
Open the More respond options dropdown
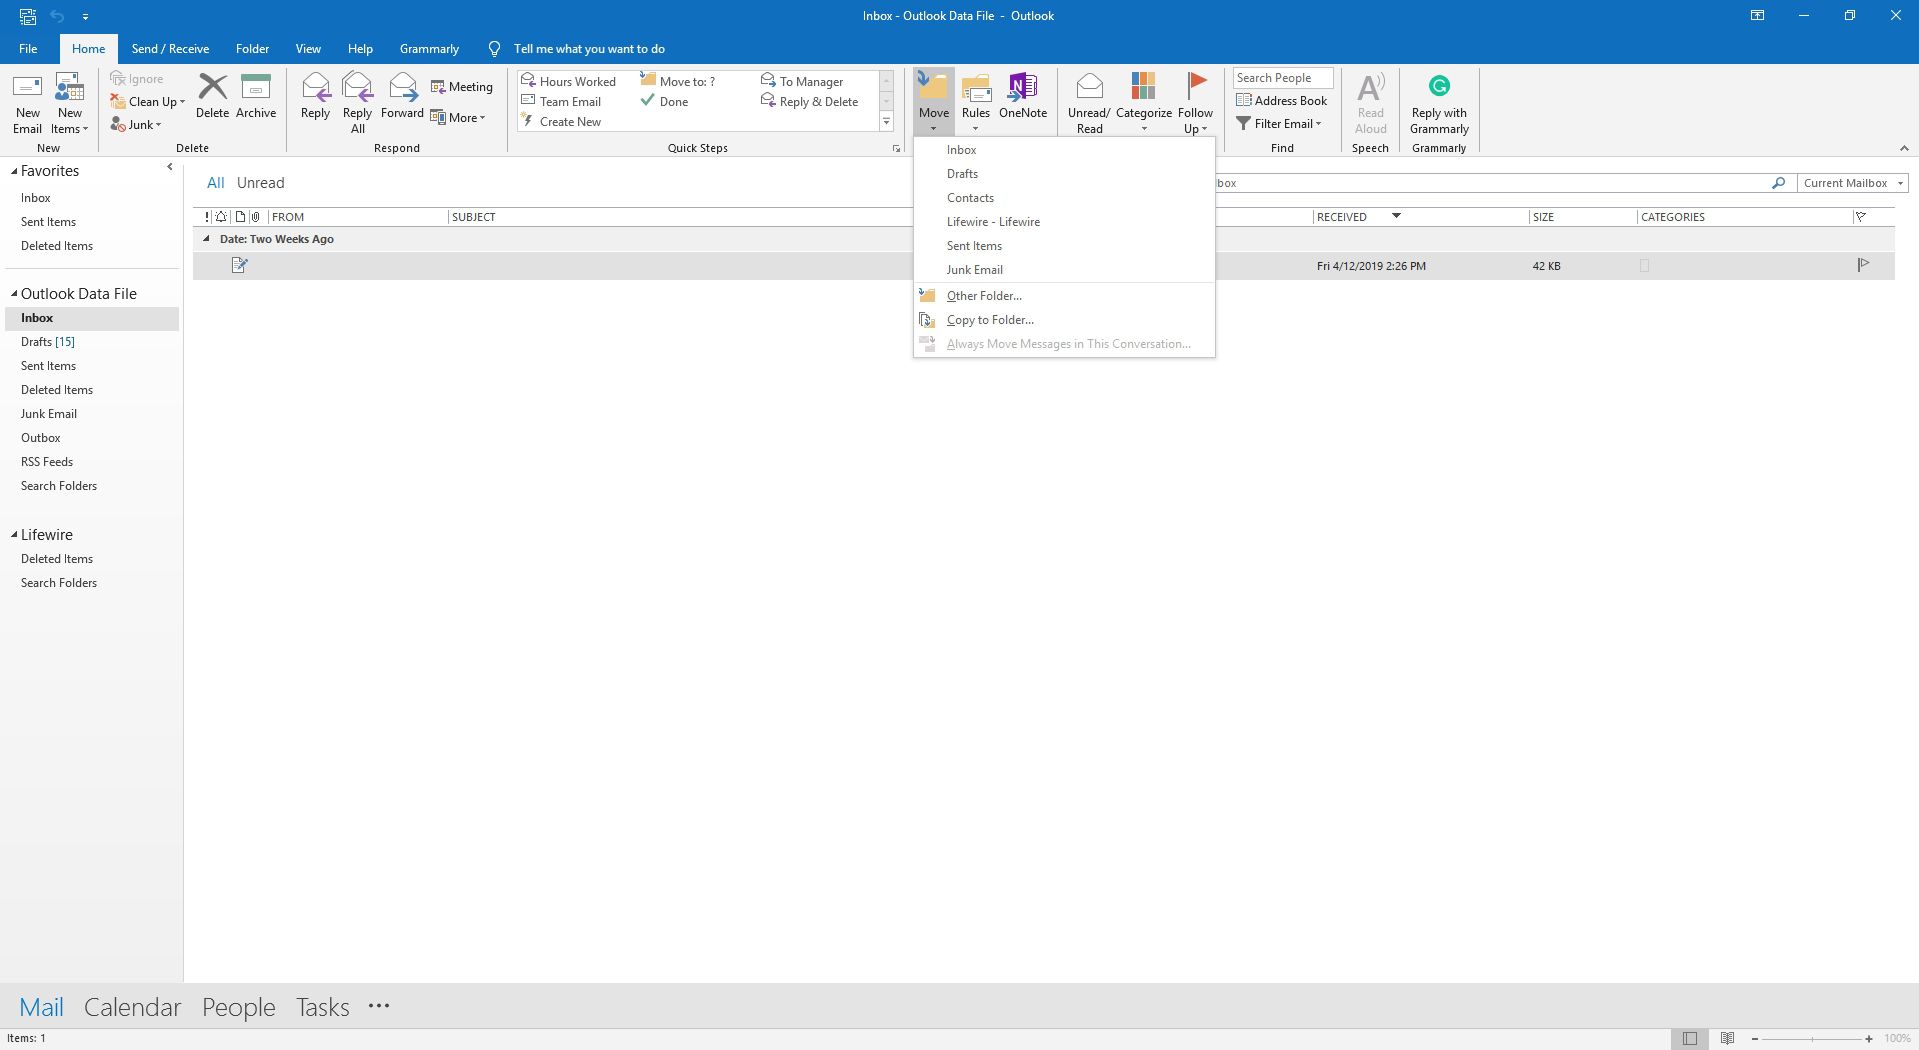click(459, 117)
